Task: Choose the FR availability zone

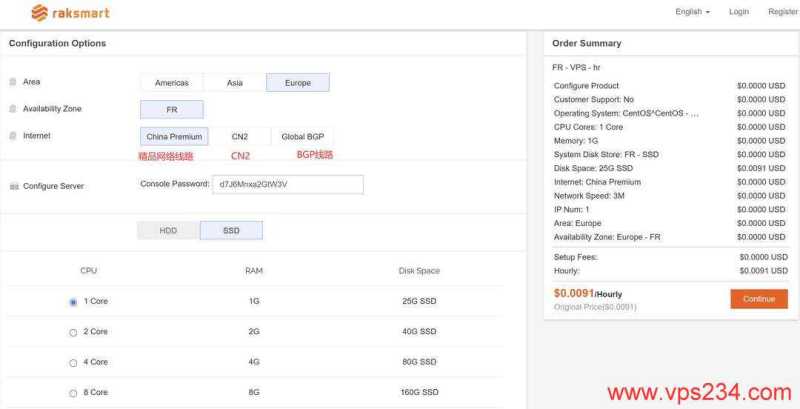Action: [172, 110]
